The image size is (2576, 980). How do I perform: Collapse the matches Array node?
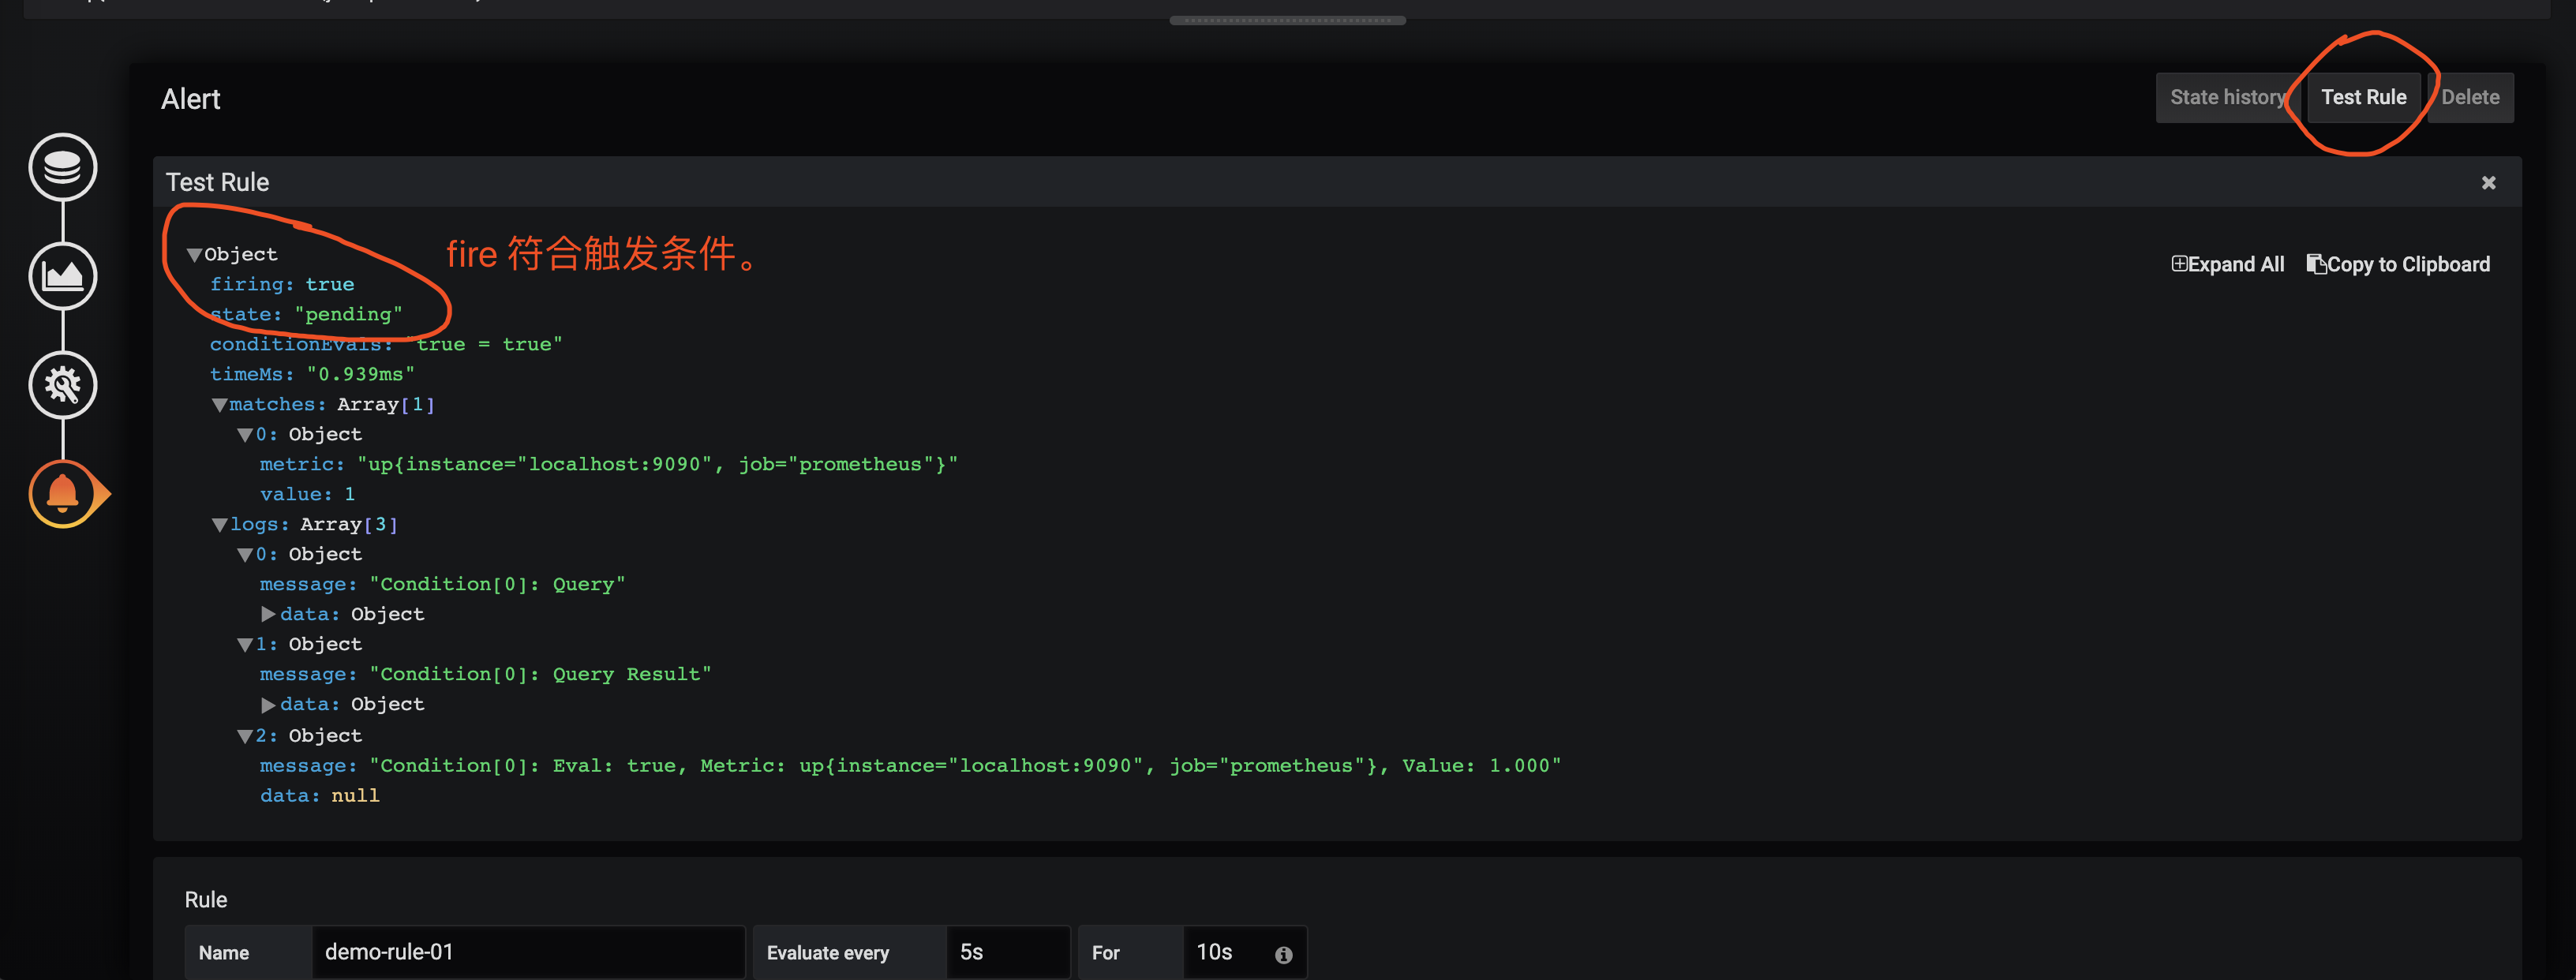(x=220, y=406)
